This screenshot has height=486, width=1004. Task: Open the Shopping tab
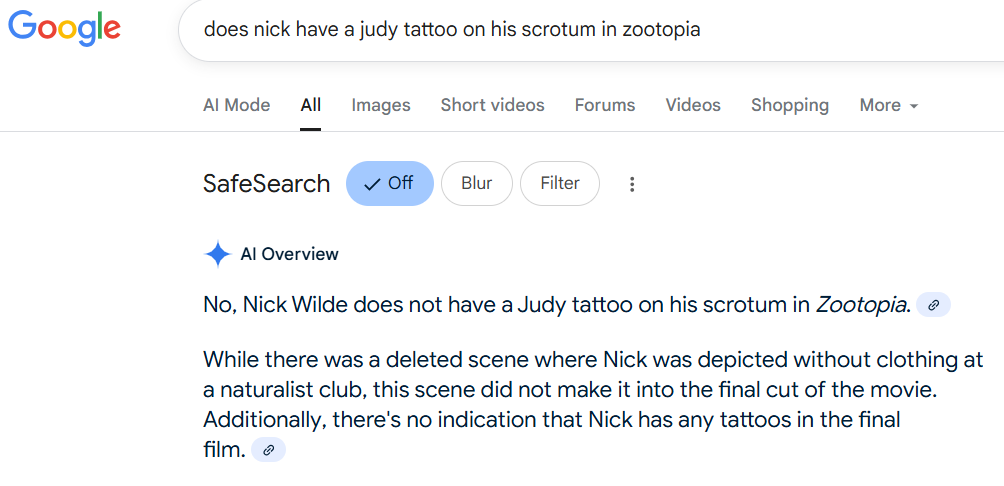[x=790, y=105]
